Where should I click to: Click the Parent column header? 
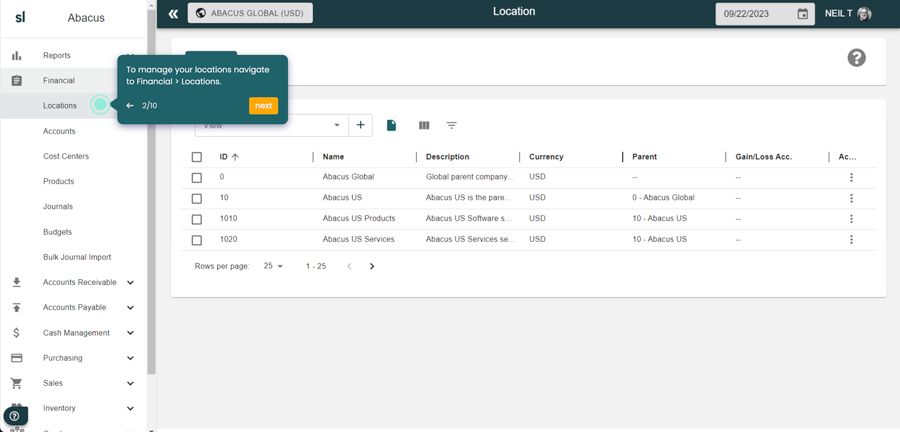pos(645,157)
